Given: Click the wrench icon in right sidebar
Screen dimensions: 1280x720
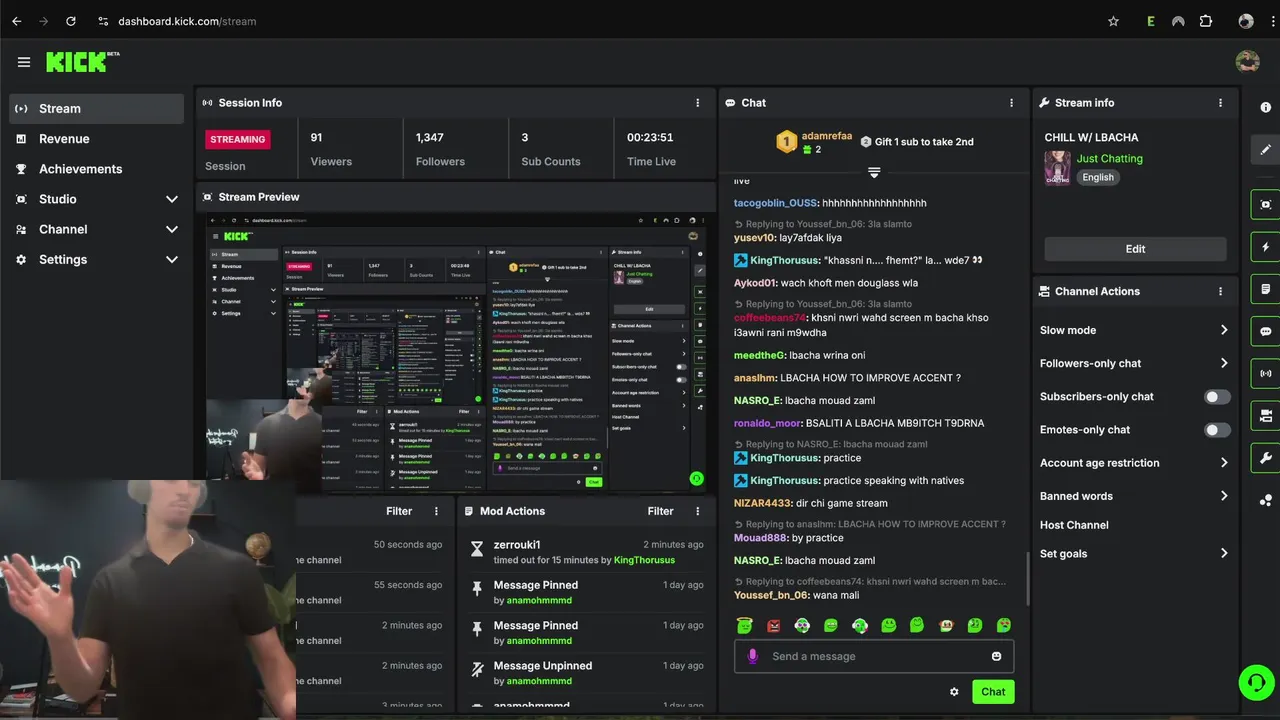Looking at the screenshot, I should click(1266, 458).
